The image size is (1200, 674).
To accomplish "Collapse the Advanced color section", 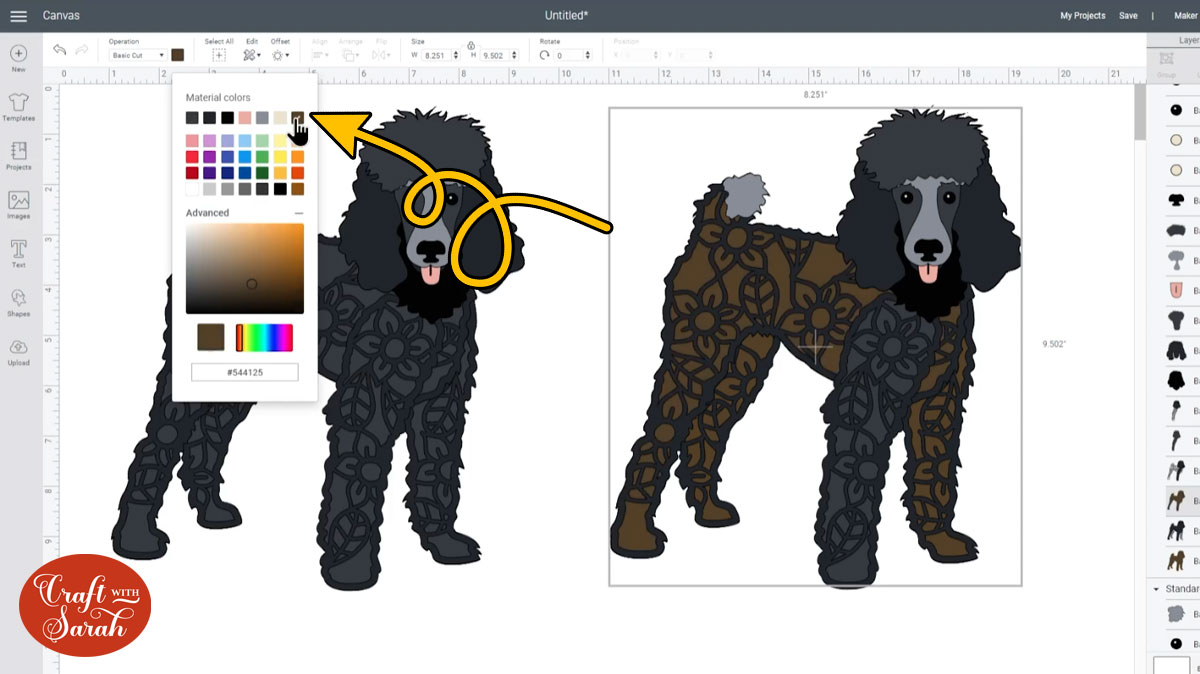I will (x=298, y=213).
